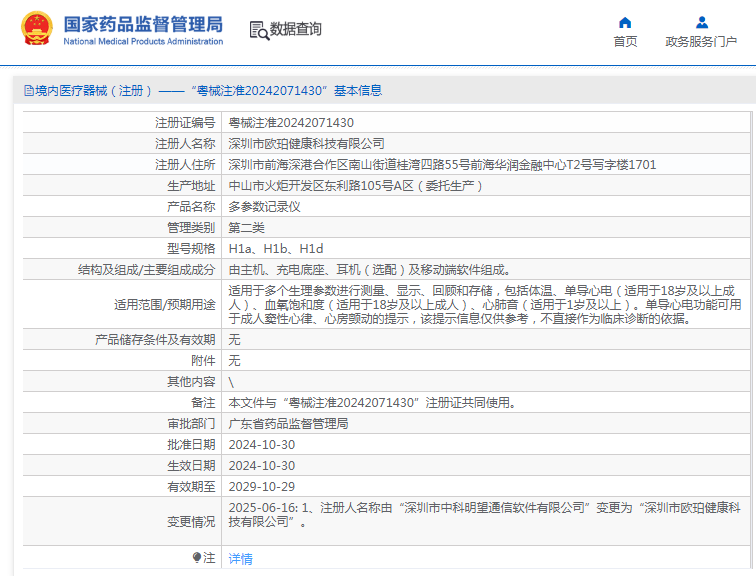This screenshot has height=576, width=756.
Task: Select registration number value 粤械注准20242071430
Action: [291, 123]
